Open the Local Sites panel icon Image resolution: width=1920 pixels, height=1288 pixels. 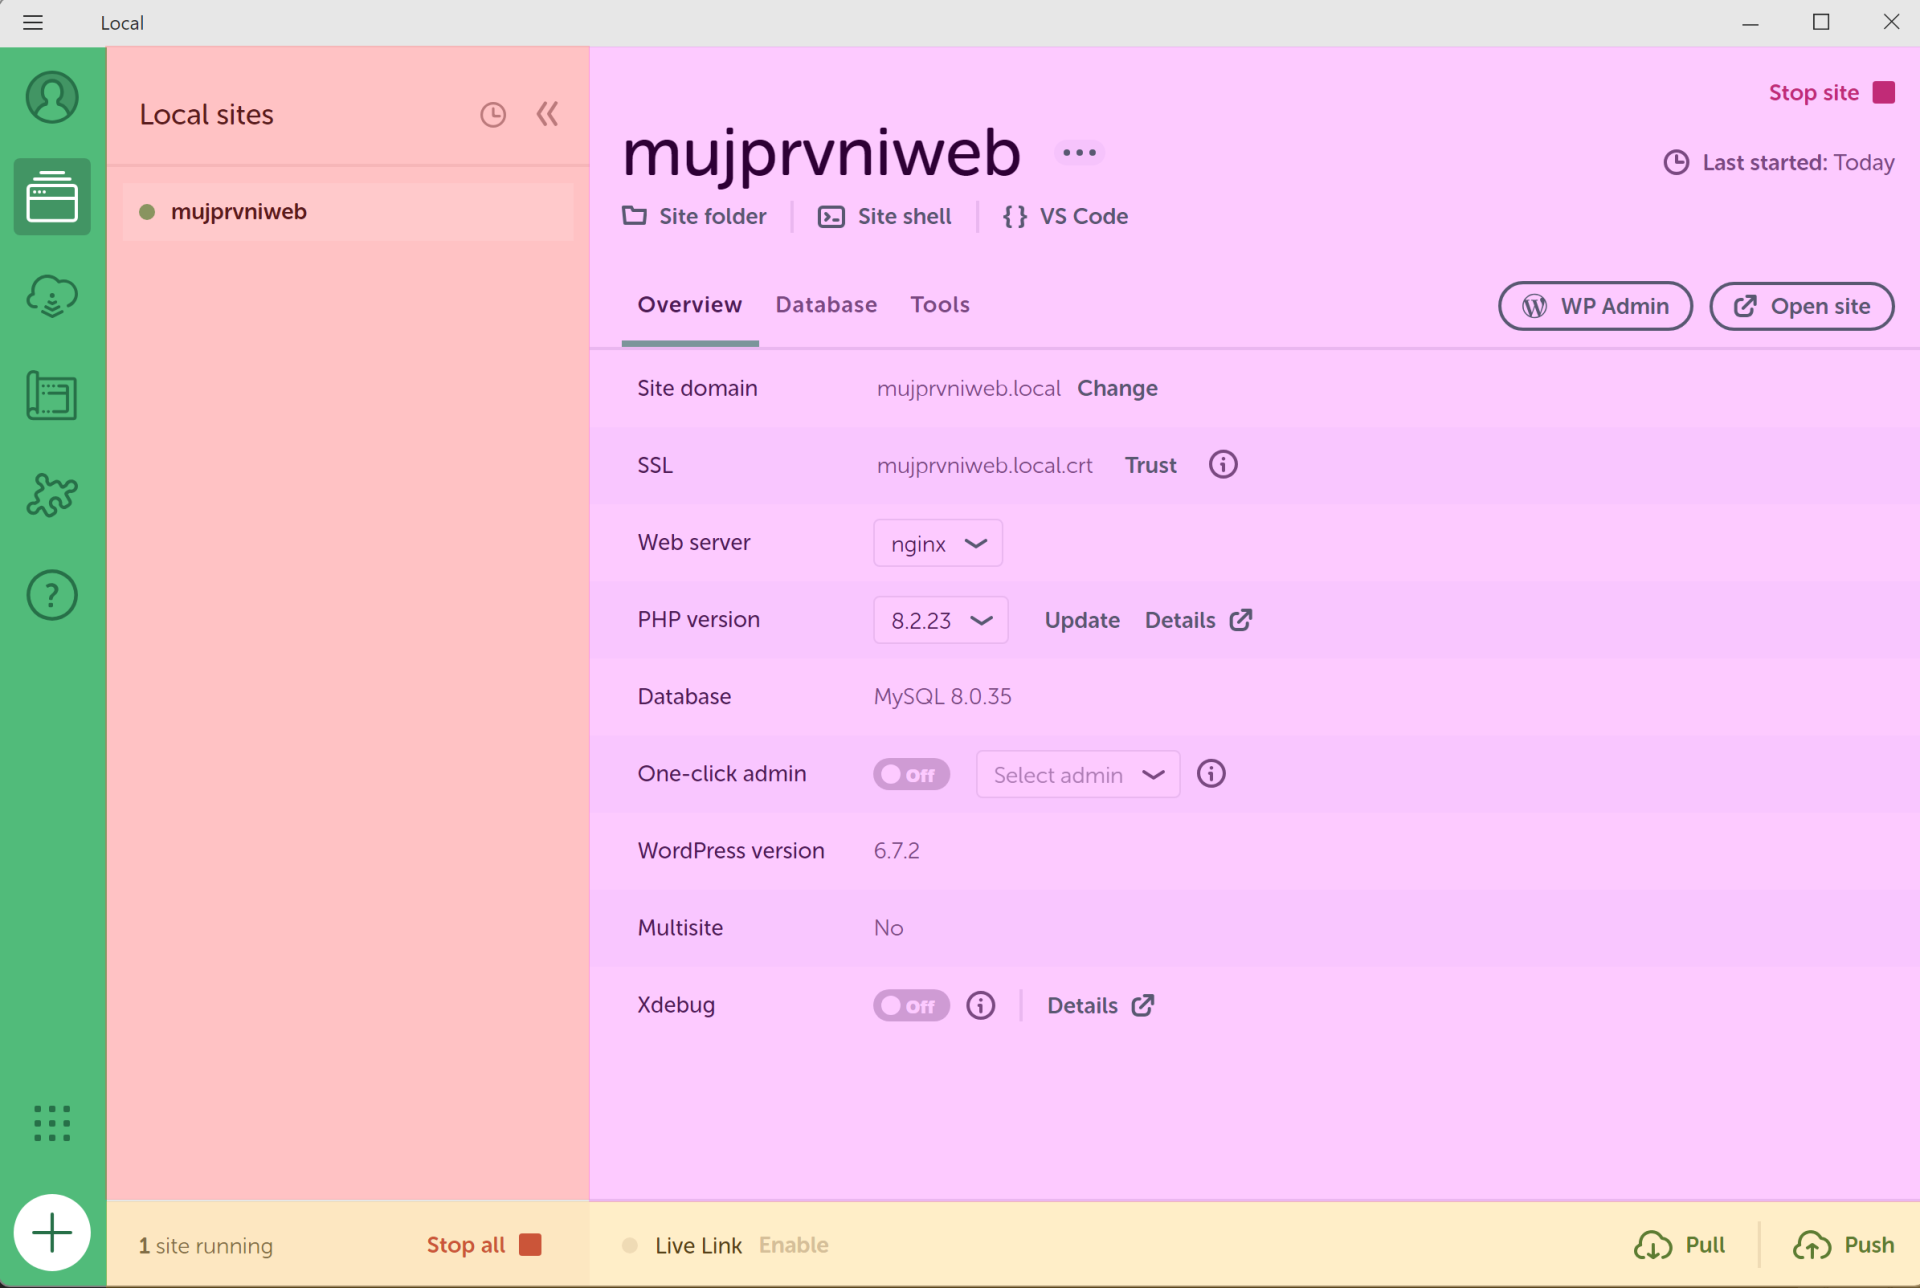(x=52, y=197)
